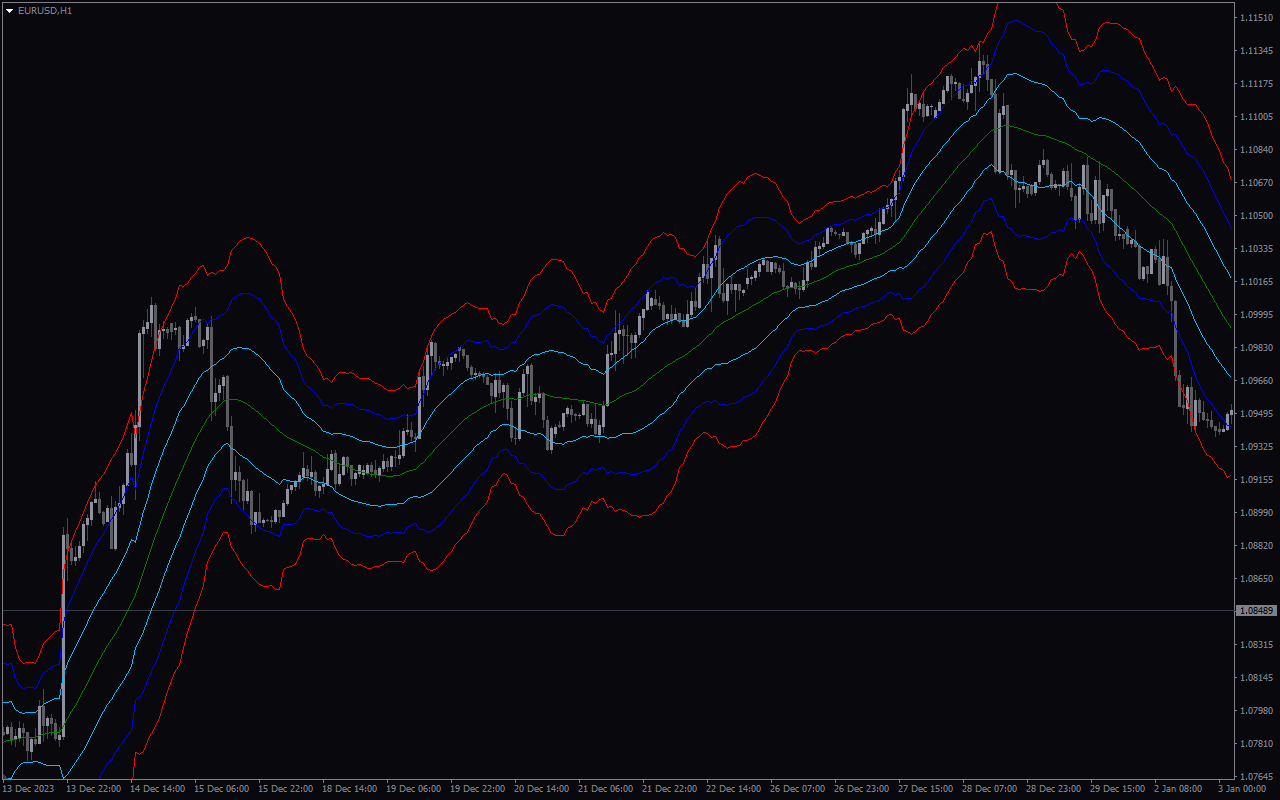Click the 22 Dec 14:00 time label
Image resolution: width=1280 pixels, height=800 pixels.
734,789
